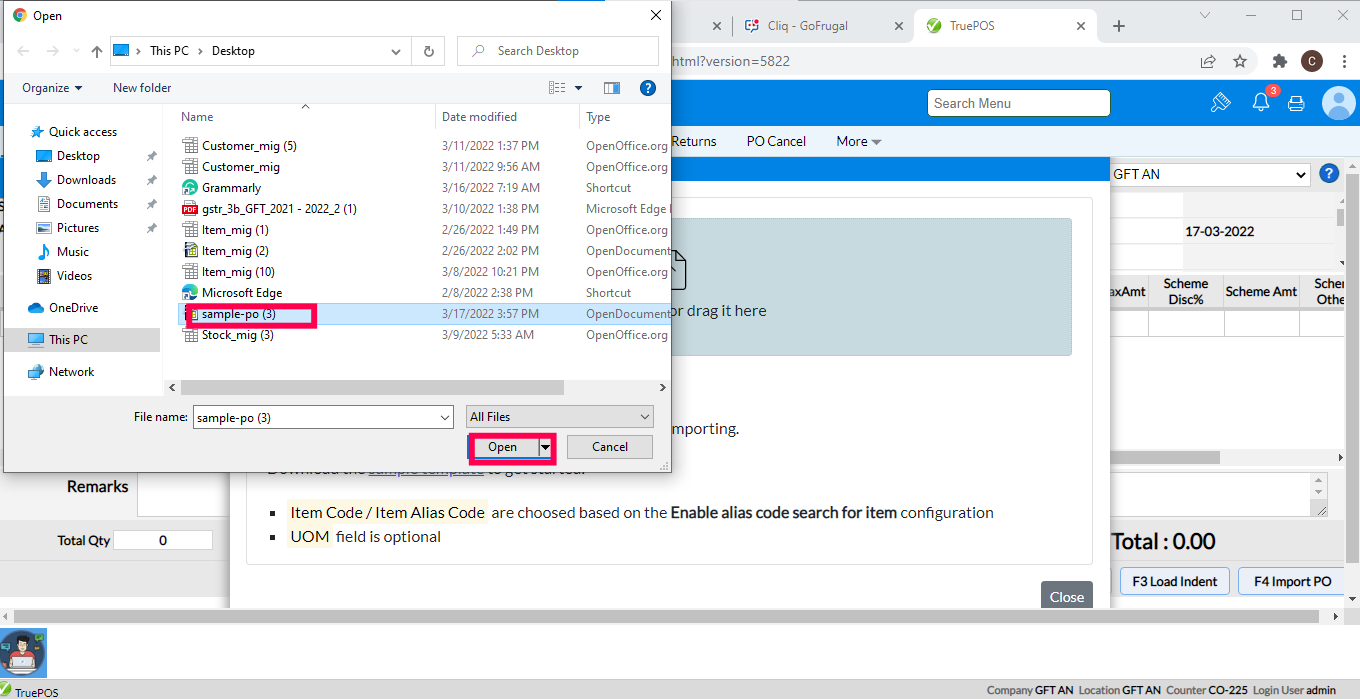Expand the File name dropdown arrow
This screenshot has width=1360, height=699.
tap(445, 417)
